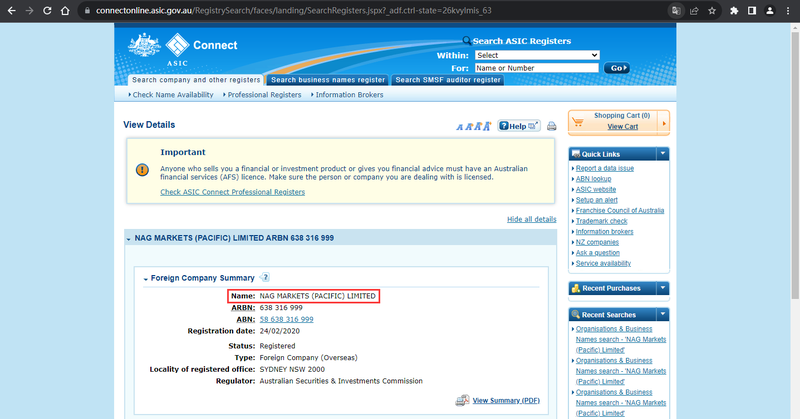The image size is (800, 419).
Task: Click the ASIC Connect logo
Action: (183, 50)
